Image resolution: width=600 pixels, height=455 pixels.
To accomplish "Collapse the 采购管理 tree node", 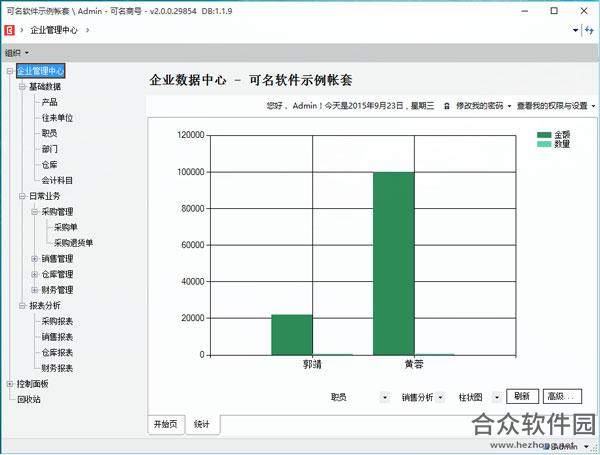I will pos(34,212).
